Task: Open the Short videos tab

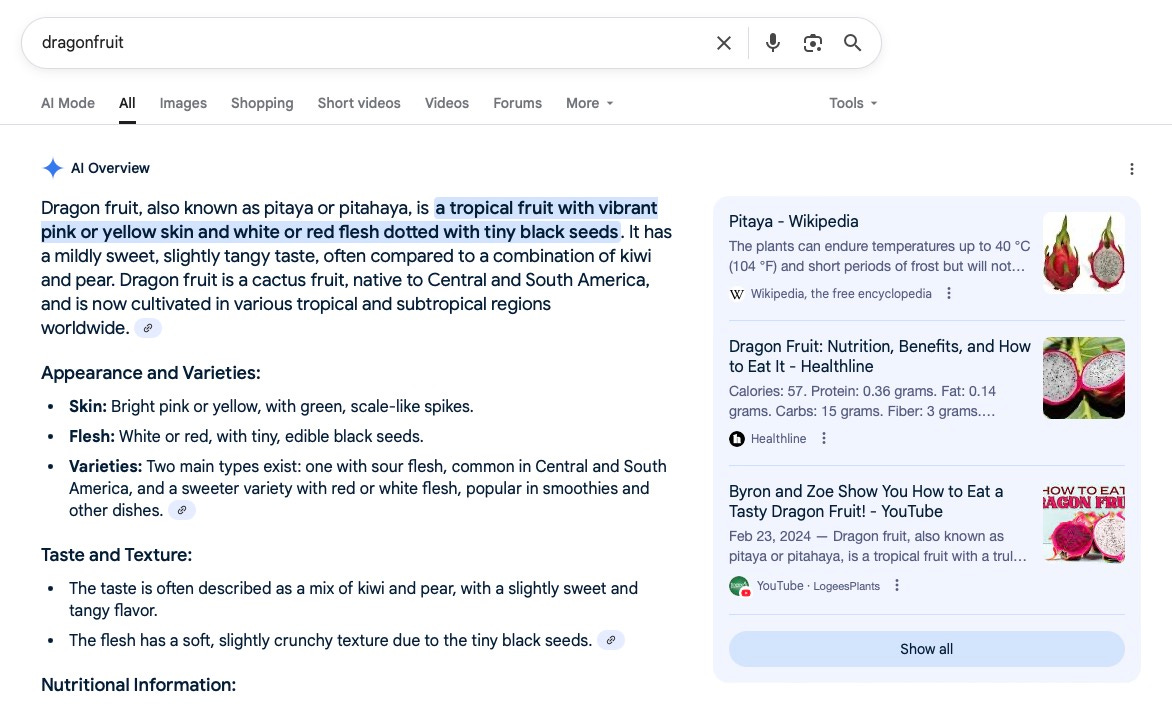Action: (x=359, y=103)
